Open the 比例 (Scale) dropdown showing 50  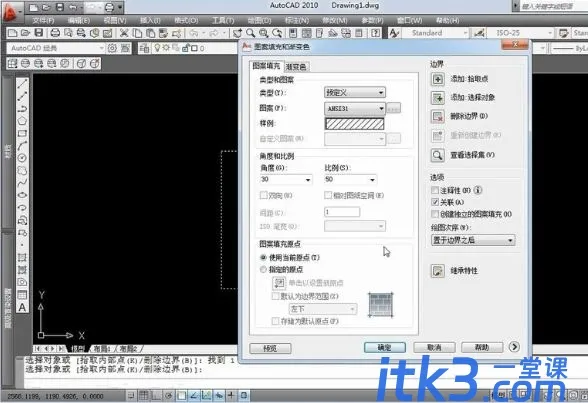click(350, 180)
